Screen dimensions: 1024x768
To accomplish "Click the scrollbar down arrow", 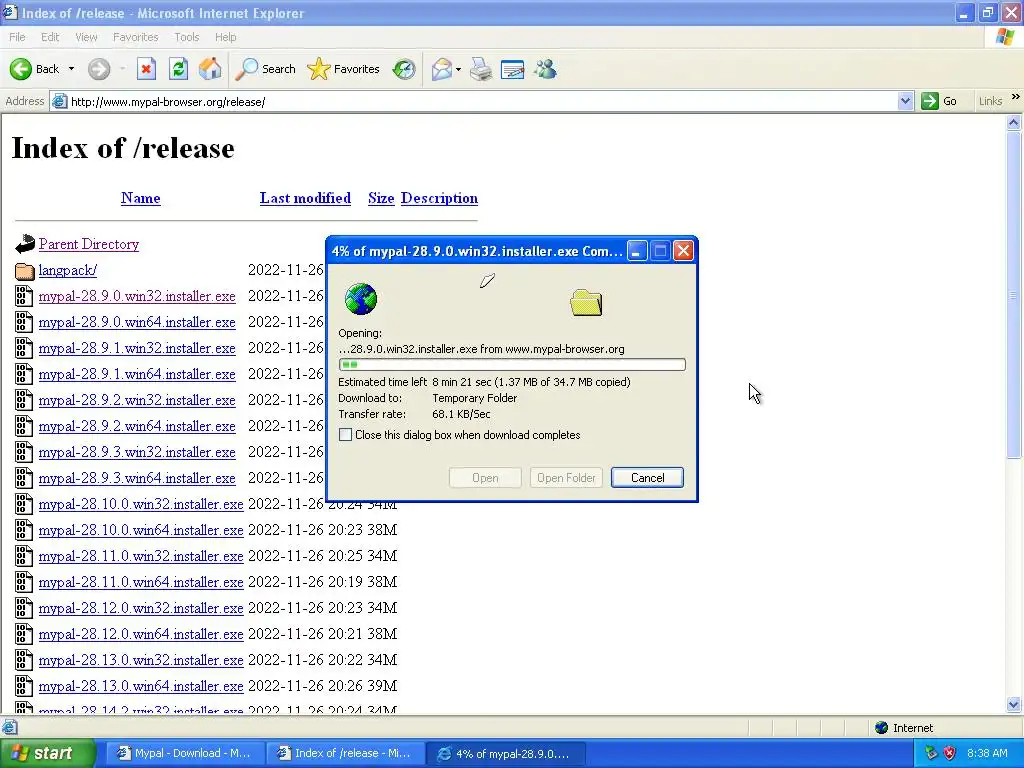I will 1014,704.
